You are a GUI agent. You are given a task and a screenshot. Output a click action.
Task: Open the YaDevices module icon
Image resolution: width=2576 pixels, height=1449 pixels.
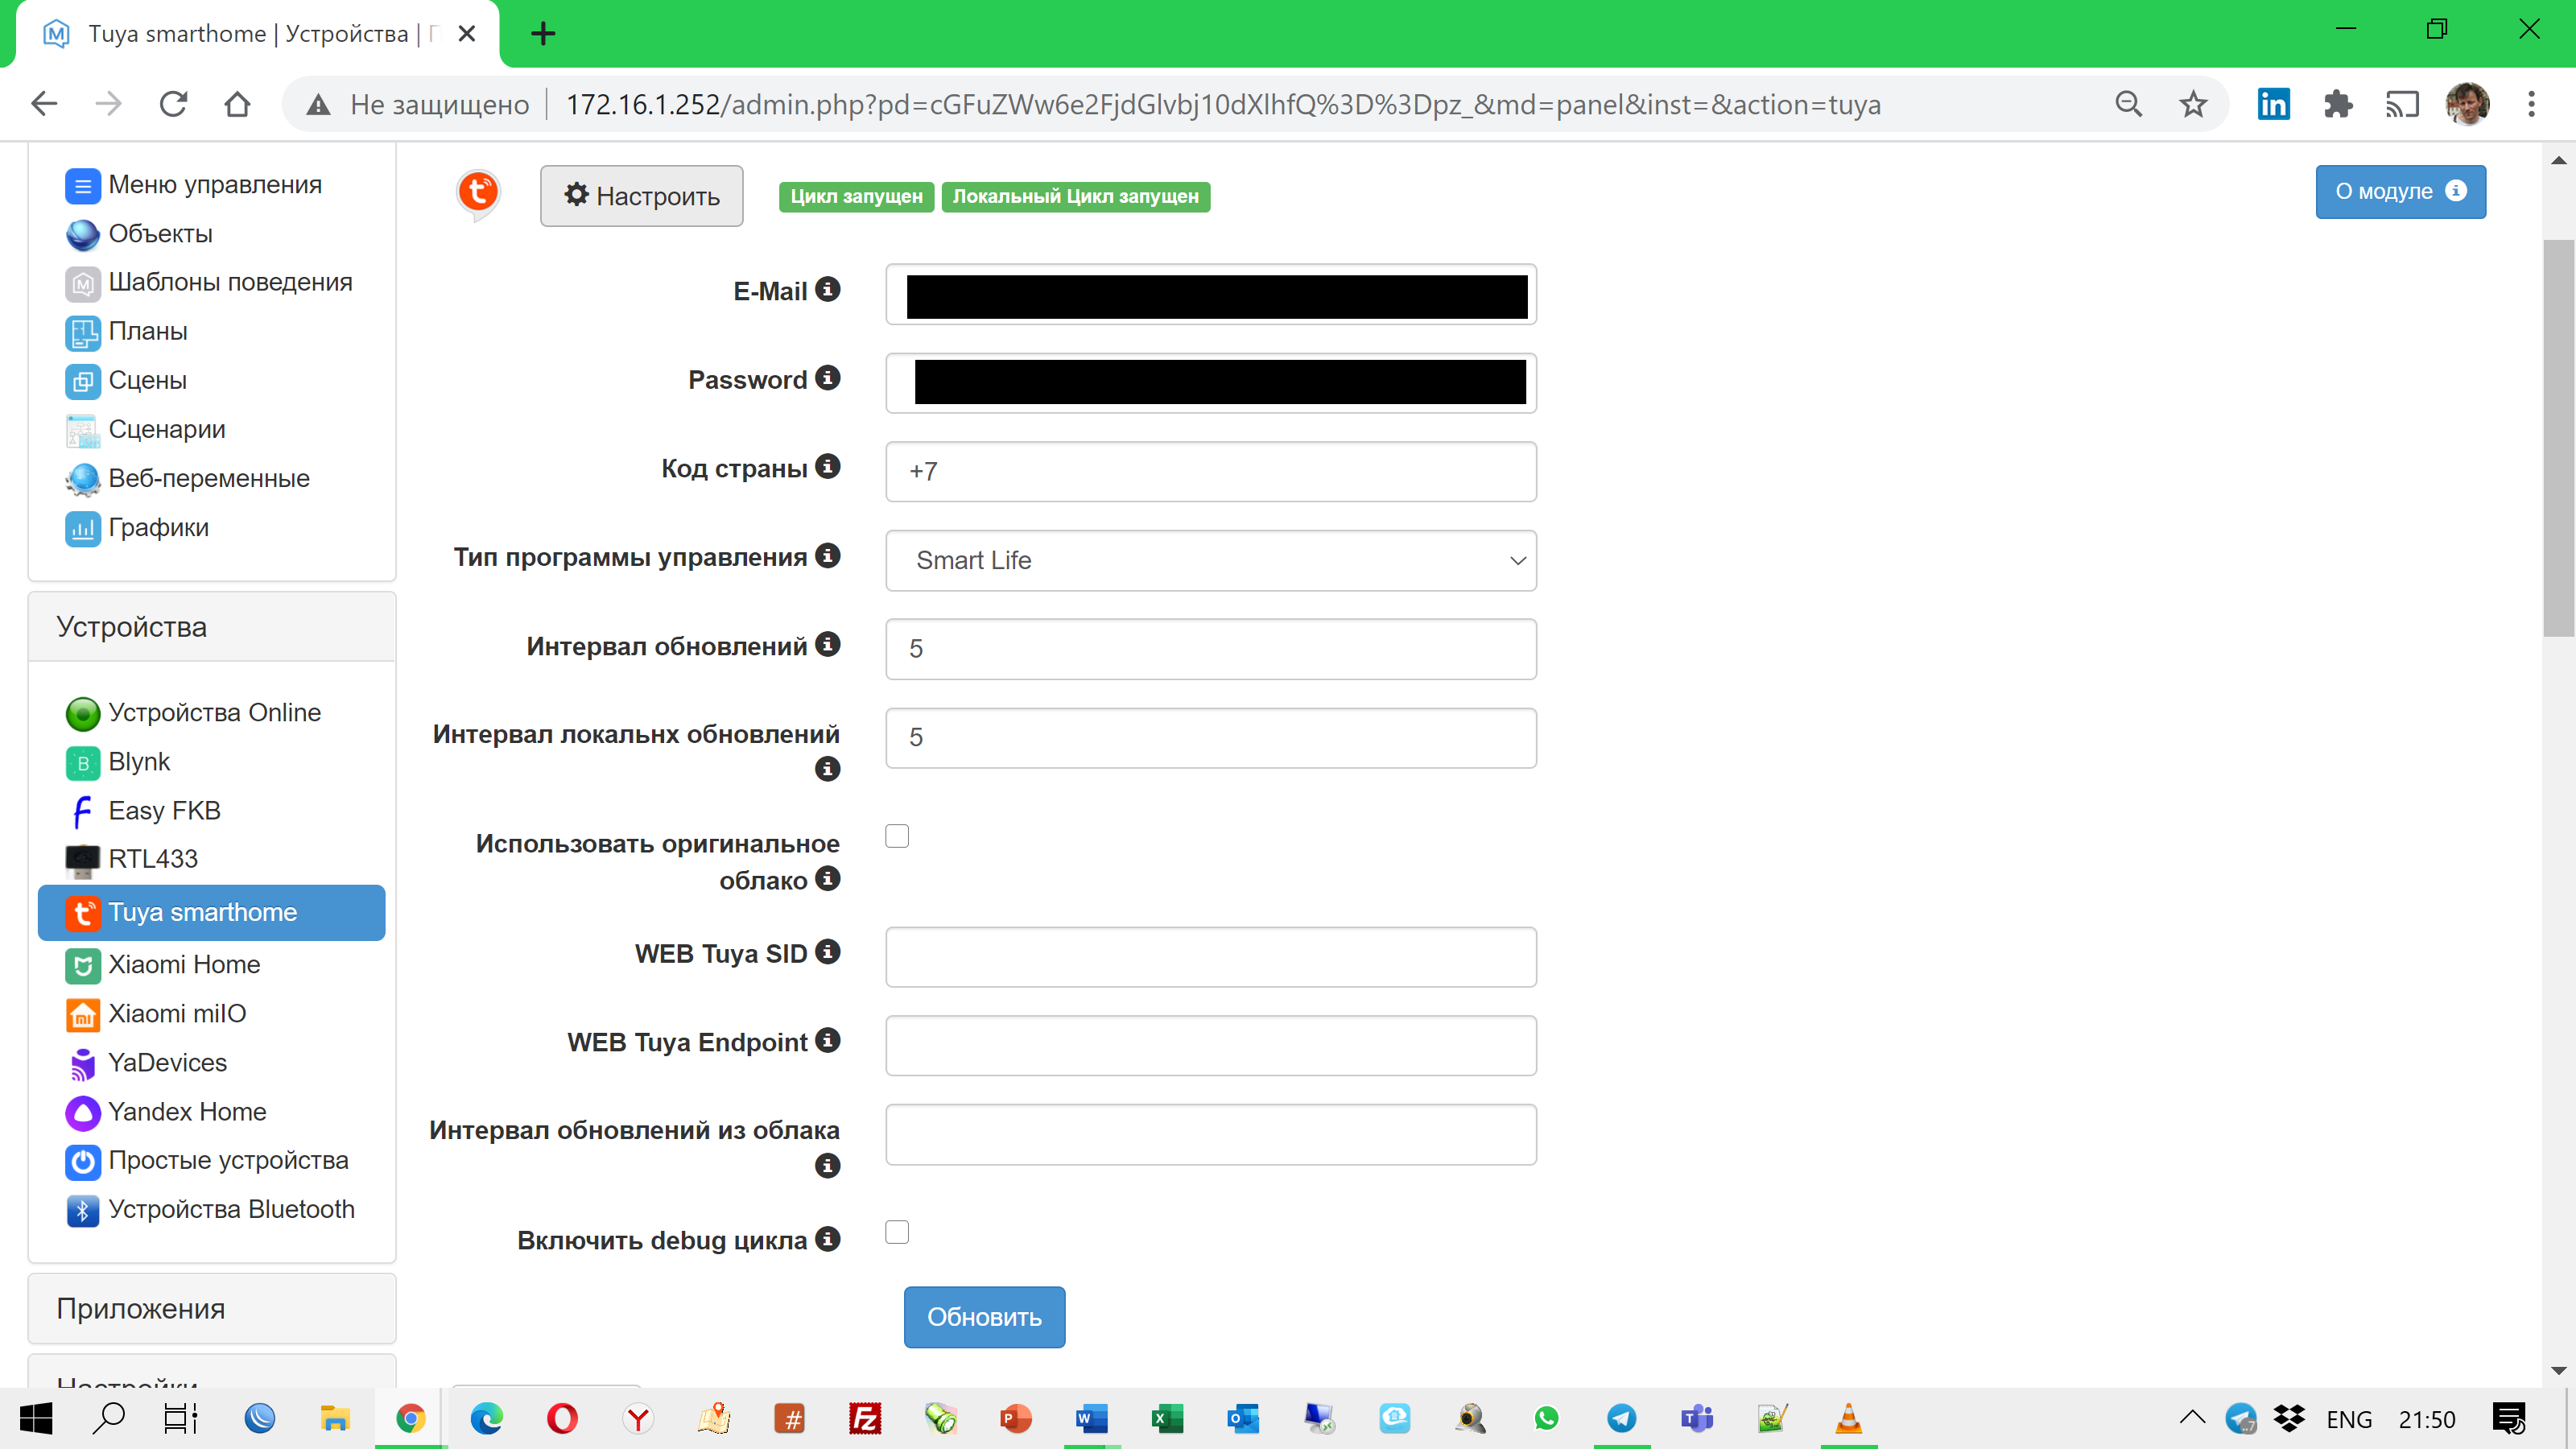coord(83,1063)
